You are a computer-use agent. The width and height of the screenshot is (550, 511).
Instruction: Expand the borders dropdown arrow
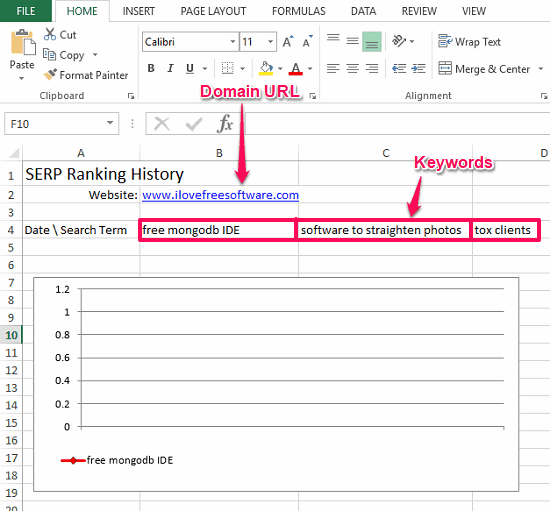242,68
